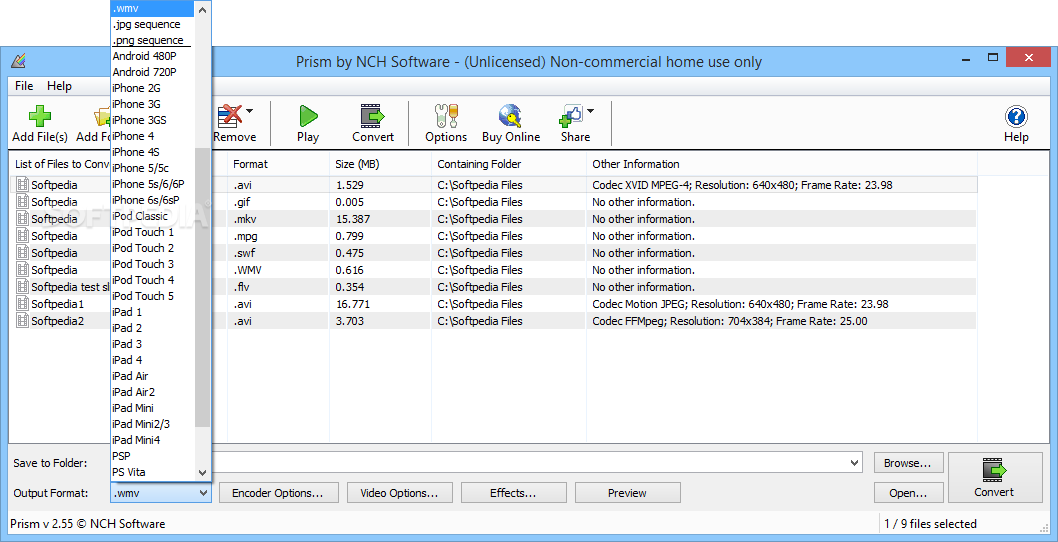Image resolution: width=1058 pixels, height=542 pixels.
Task: Click file icon next to Softpedia2
Action: pyautogui.click(x=23, y=321)
